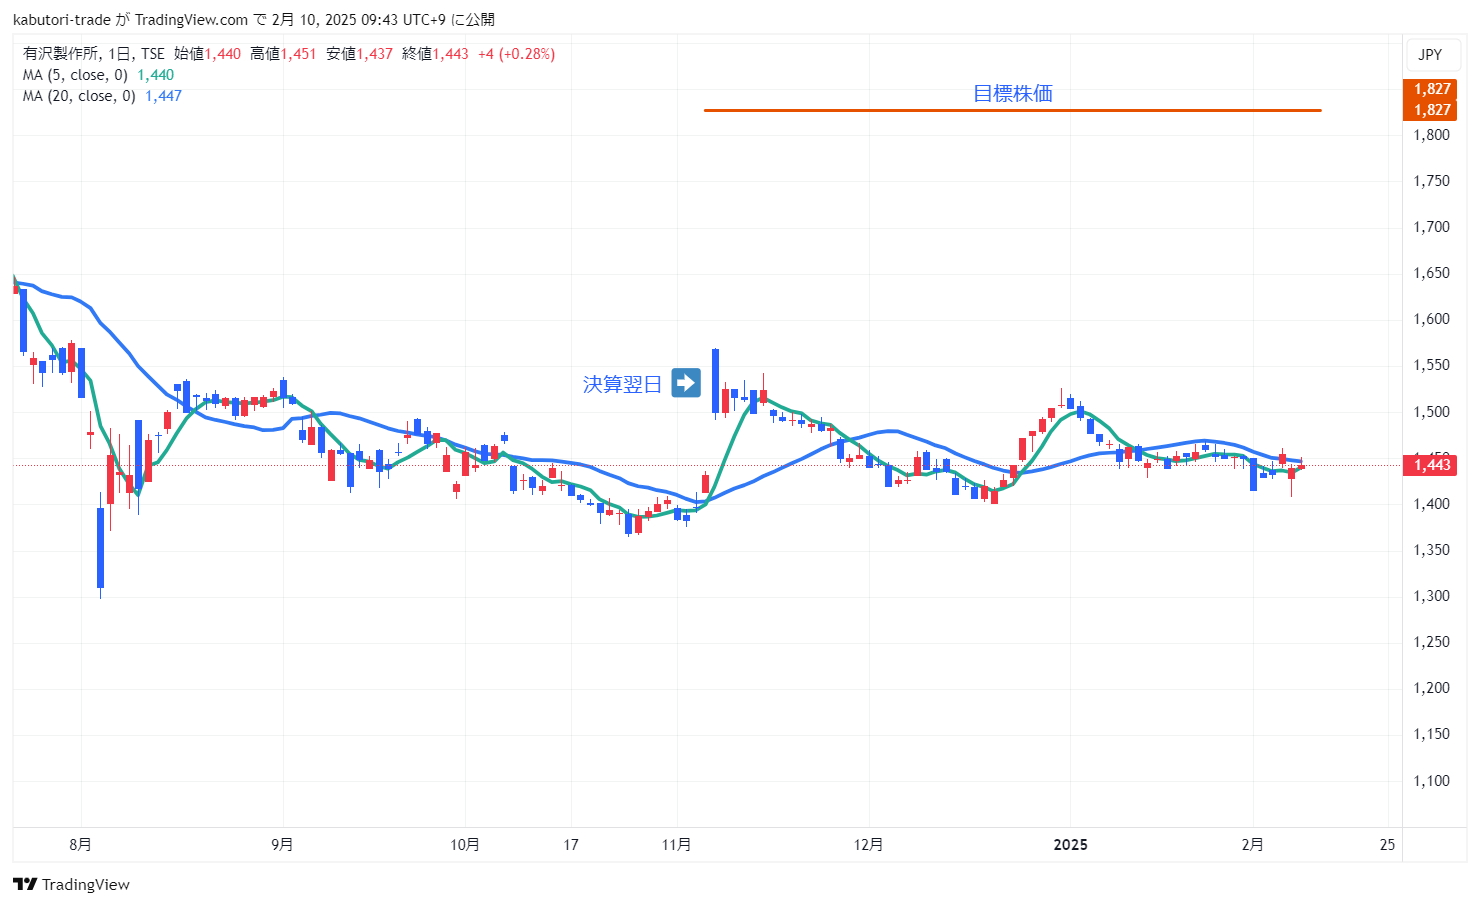This screenshot has width=1480, height=906.
Task: Click the 9月 date axis label
Action: pos(282,845)
